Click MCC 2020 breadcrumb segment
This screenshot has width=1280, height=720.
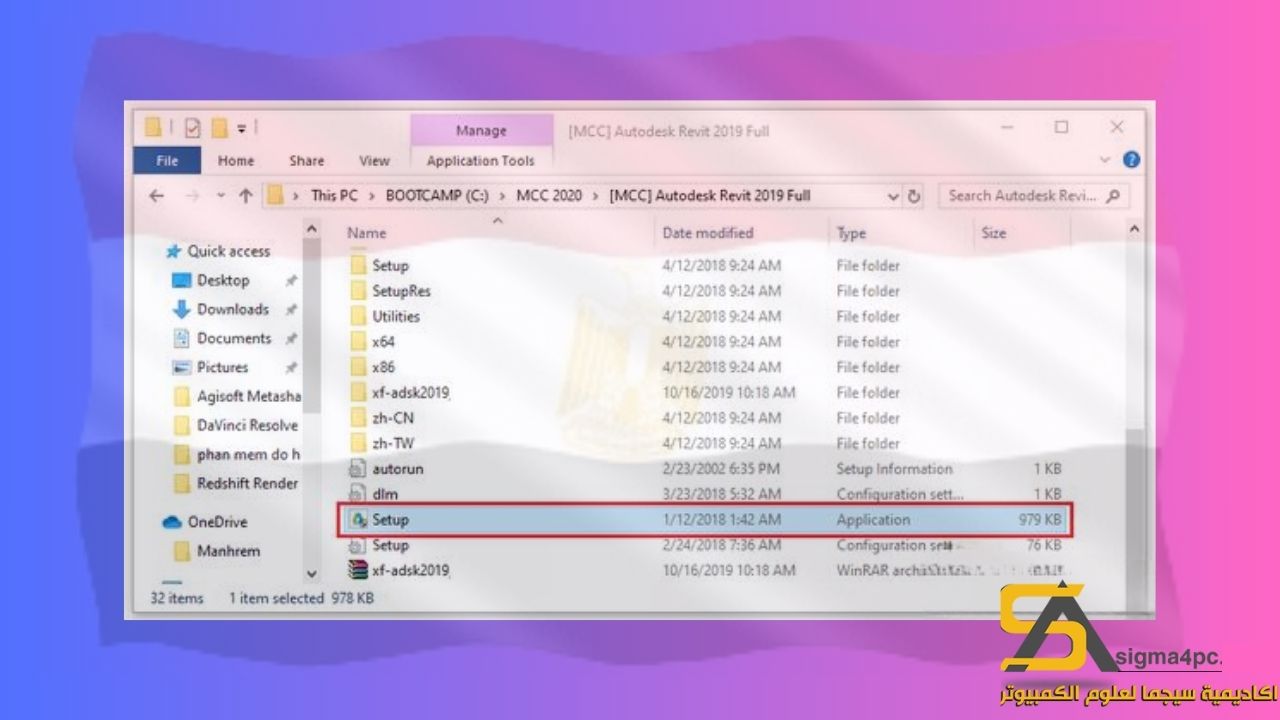(549, 196)
